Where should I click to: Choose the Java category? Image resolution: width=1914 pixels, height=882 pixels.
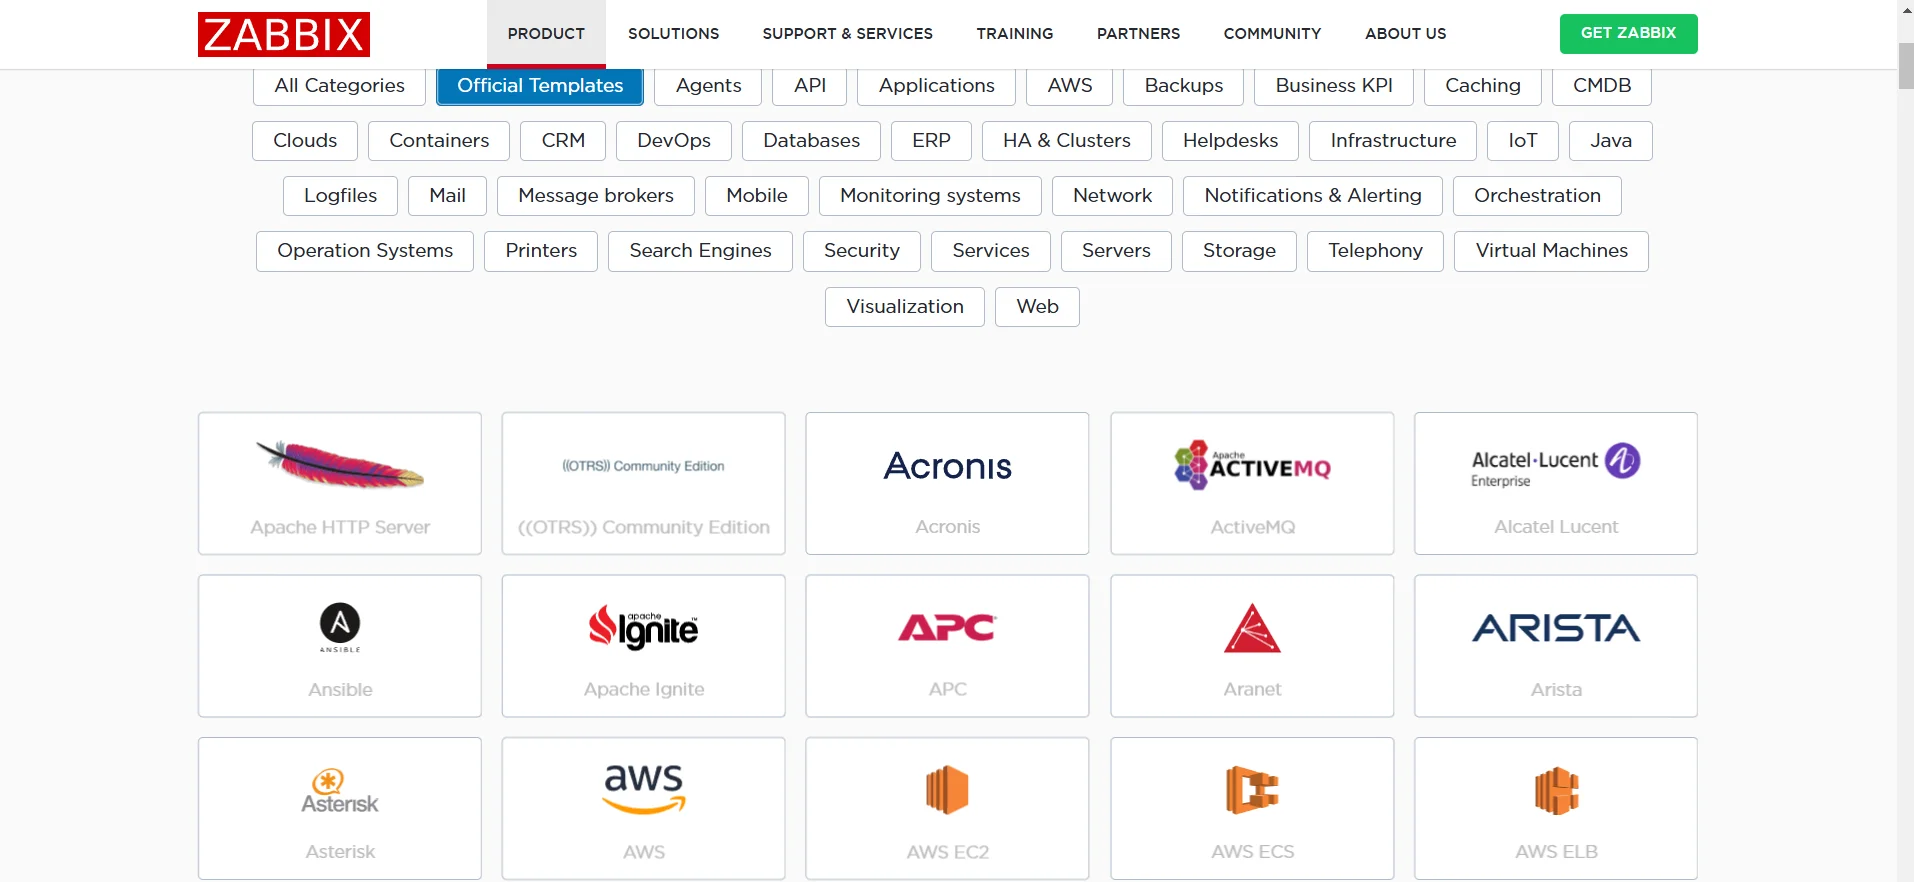(x=1611, y=141)
